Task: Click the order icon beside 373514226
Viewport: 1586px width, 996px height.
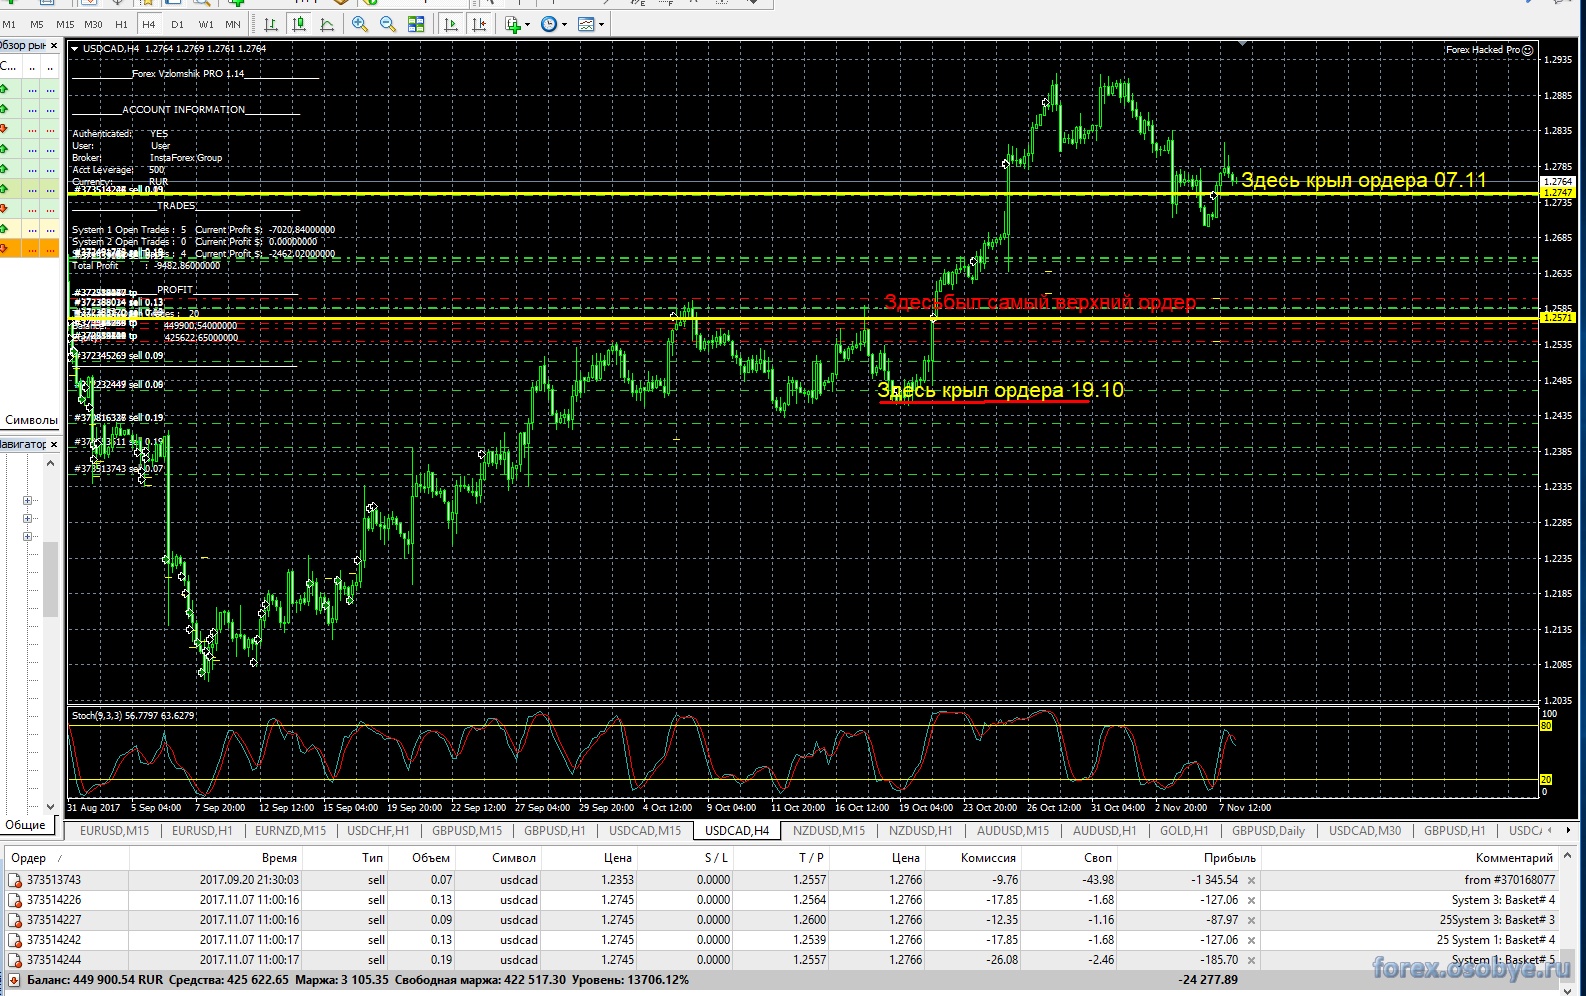Action: click(x=15, y=900)
